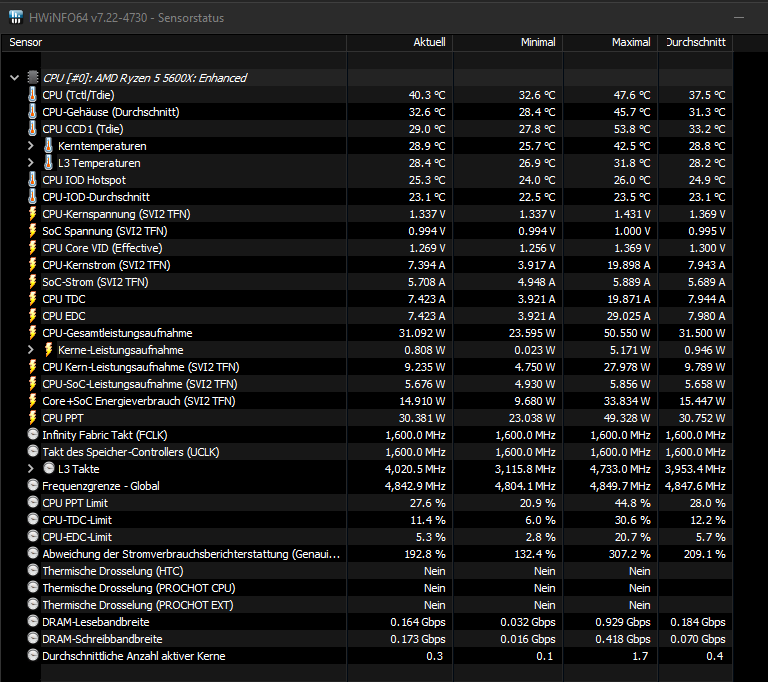Click the 29.025 A maximum CPU EDC value
The image size is (768, 682).
tap(628, 316)
